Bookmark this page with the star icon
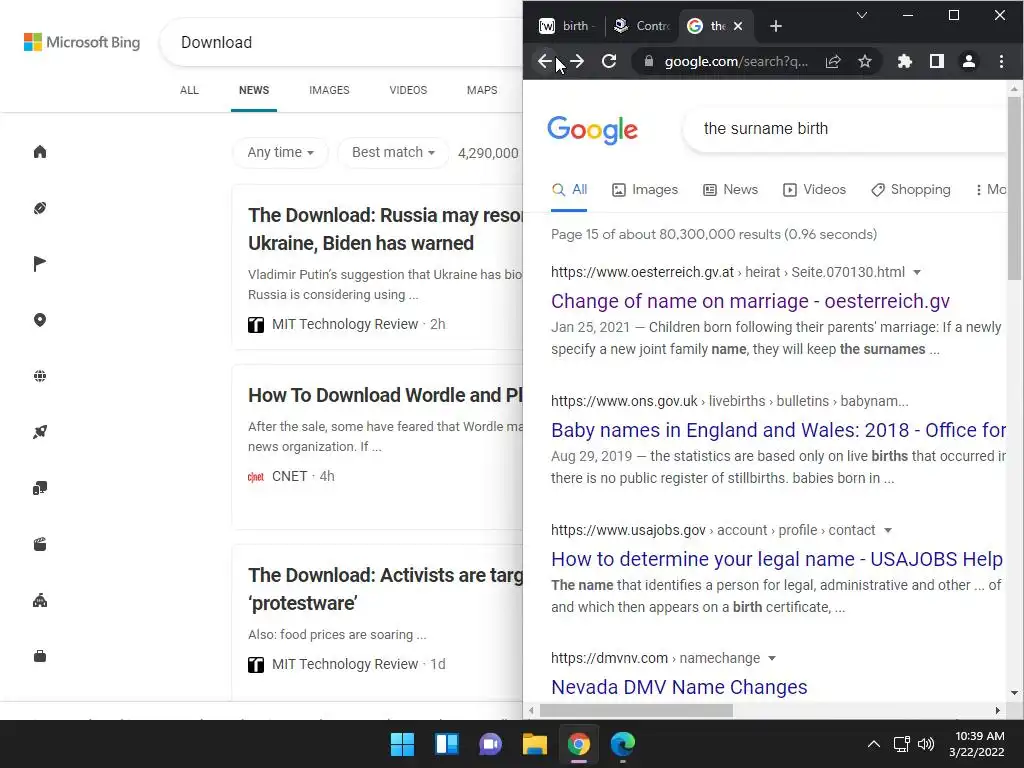This screenshot has width=1024, height=768. click(865, 61)
